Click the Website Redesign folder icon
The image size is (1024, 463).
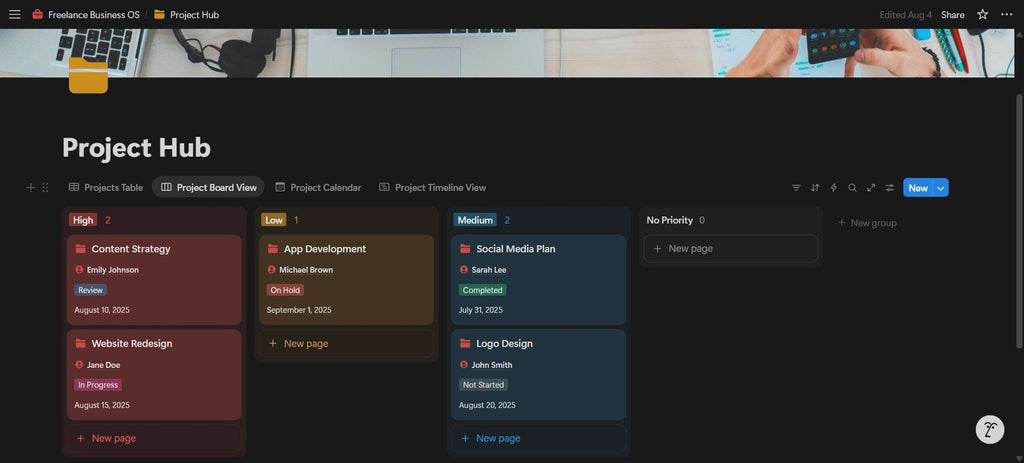80,343
